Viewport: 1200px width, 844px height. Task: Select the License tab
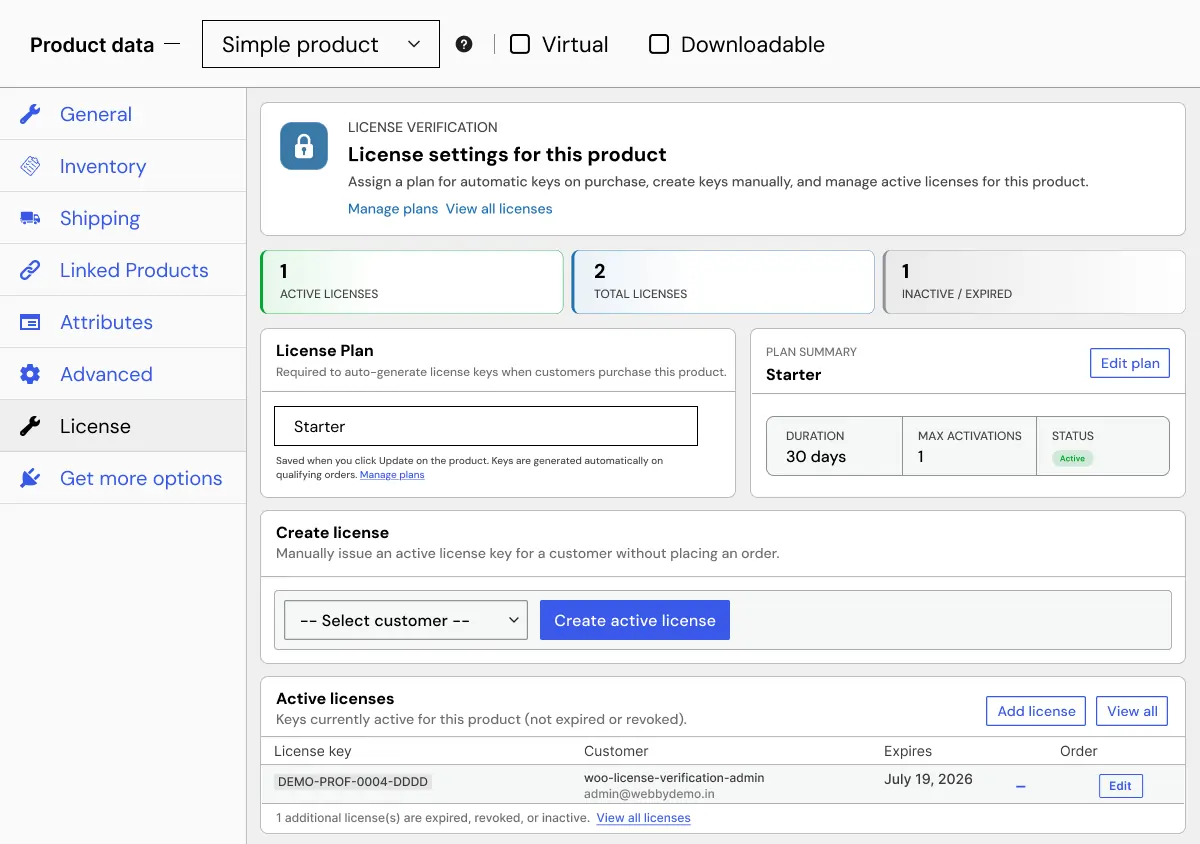[x=123, y=426]
